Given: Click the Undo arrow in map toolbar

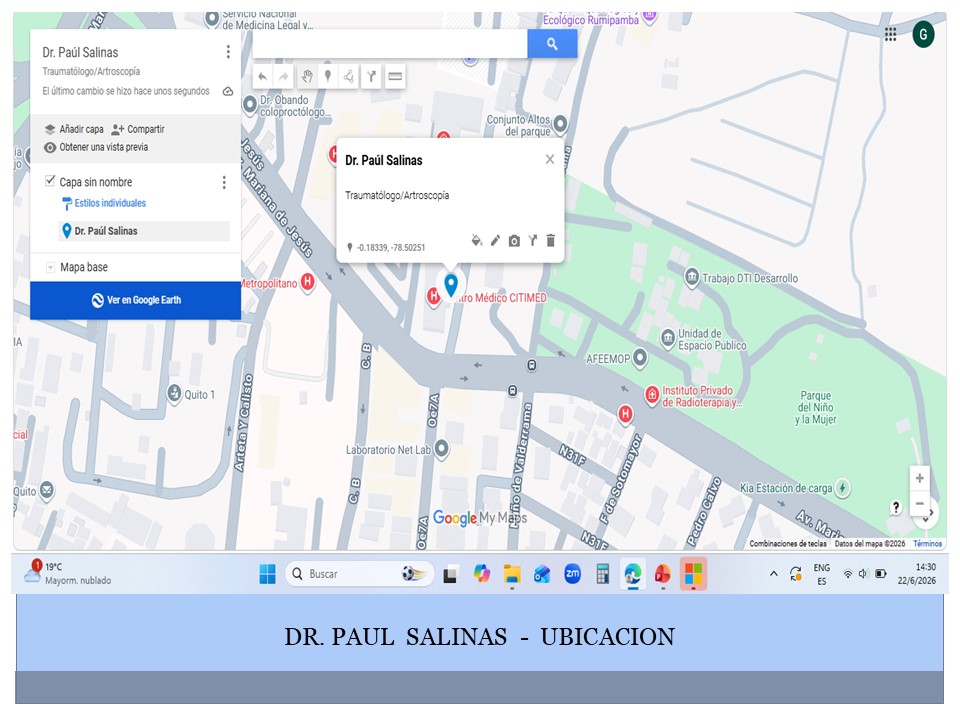Looking at the screenshot, I should tap(263, 77).
